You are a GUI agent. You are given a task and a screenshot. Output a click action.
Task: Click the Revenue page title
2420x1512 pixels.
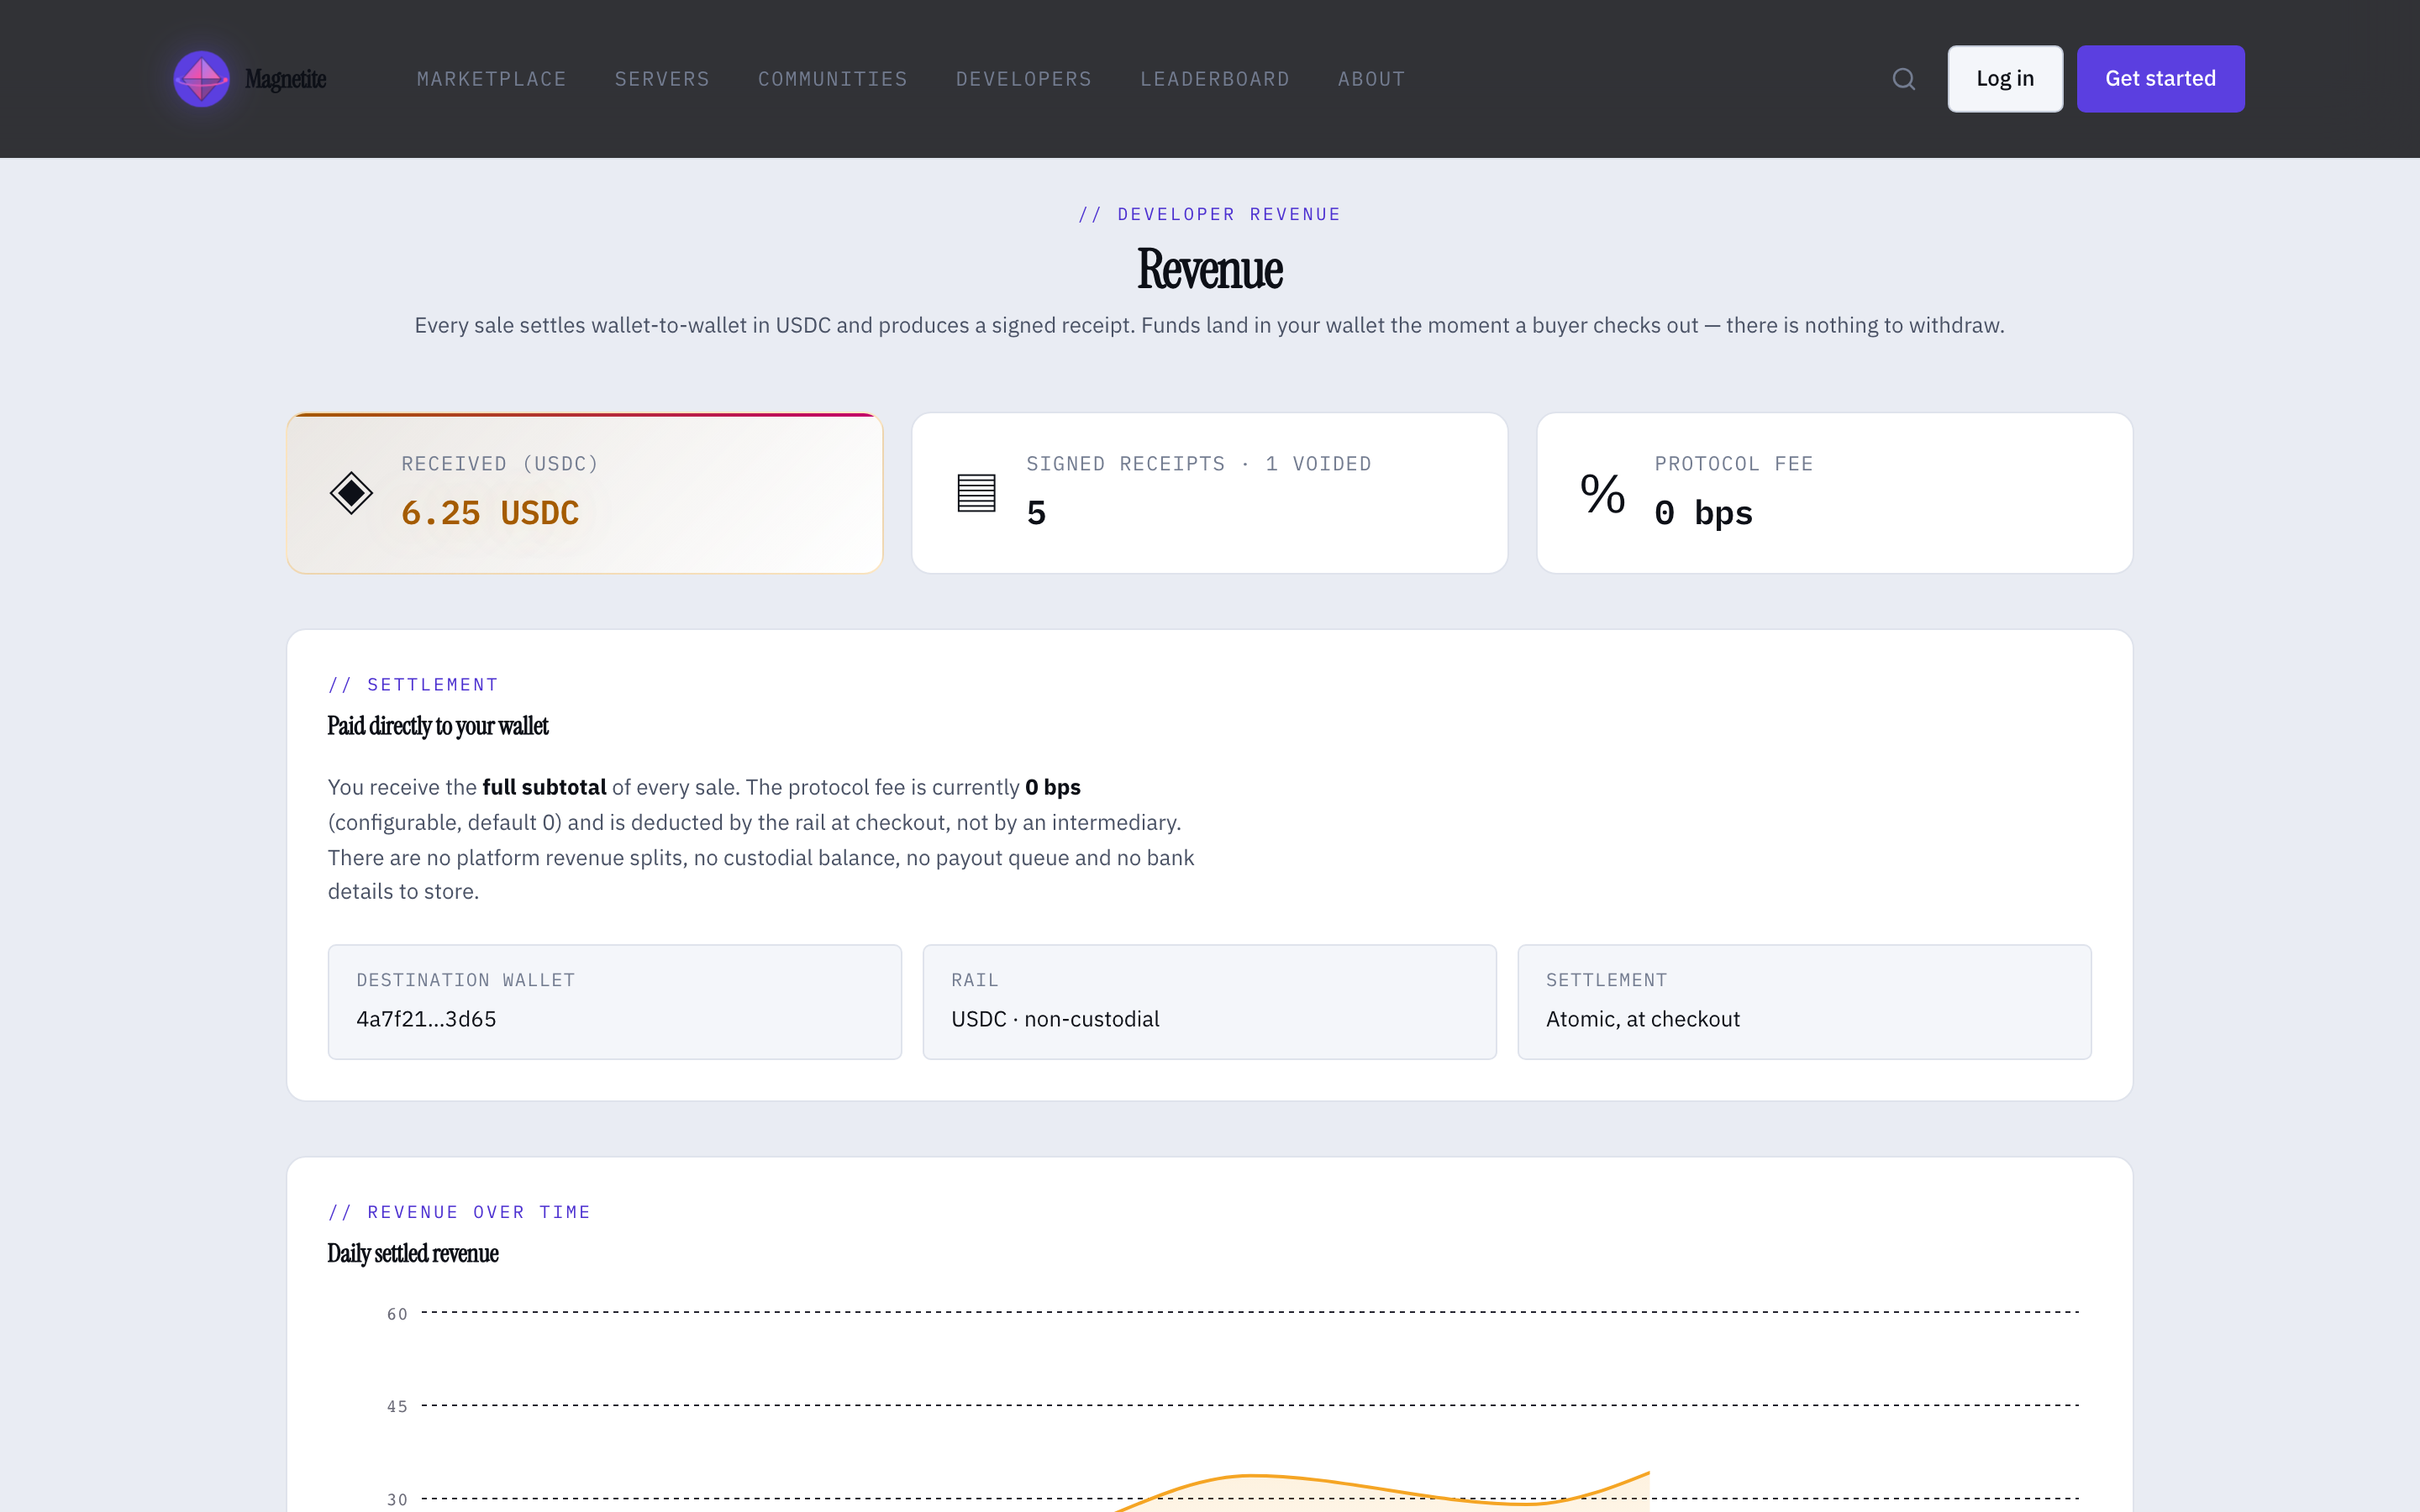pyautogui.click(x=1210, y=269)
